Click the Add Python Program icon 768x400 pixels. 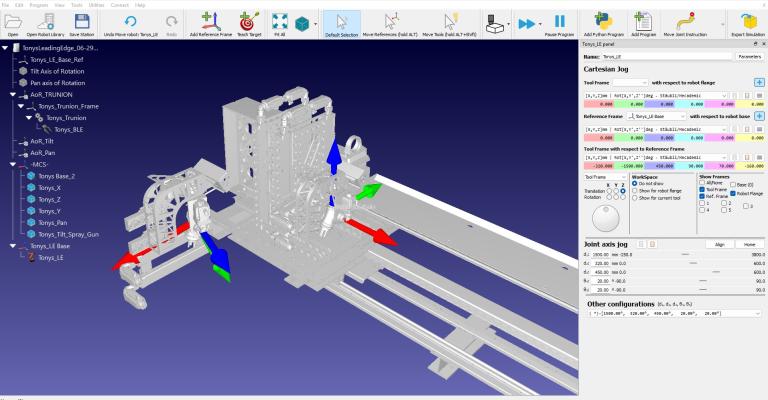pos(603,22)
